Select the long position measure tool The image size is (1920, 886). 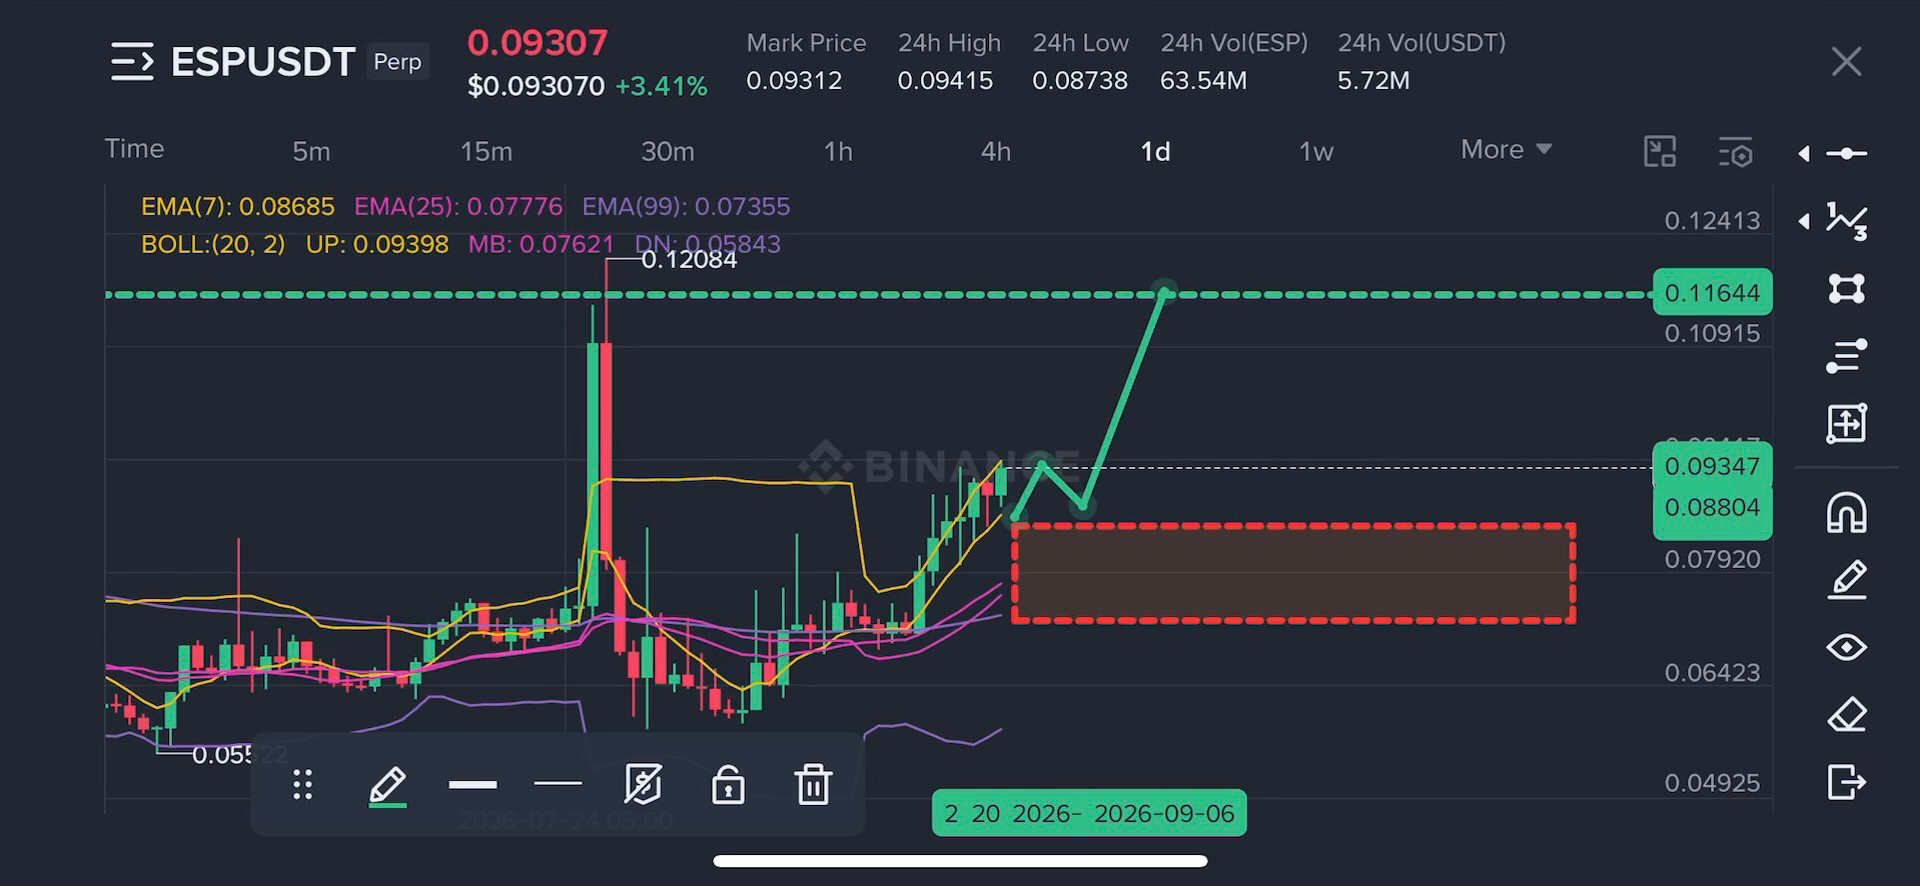coord(1846,423)
